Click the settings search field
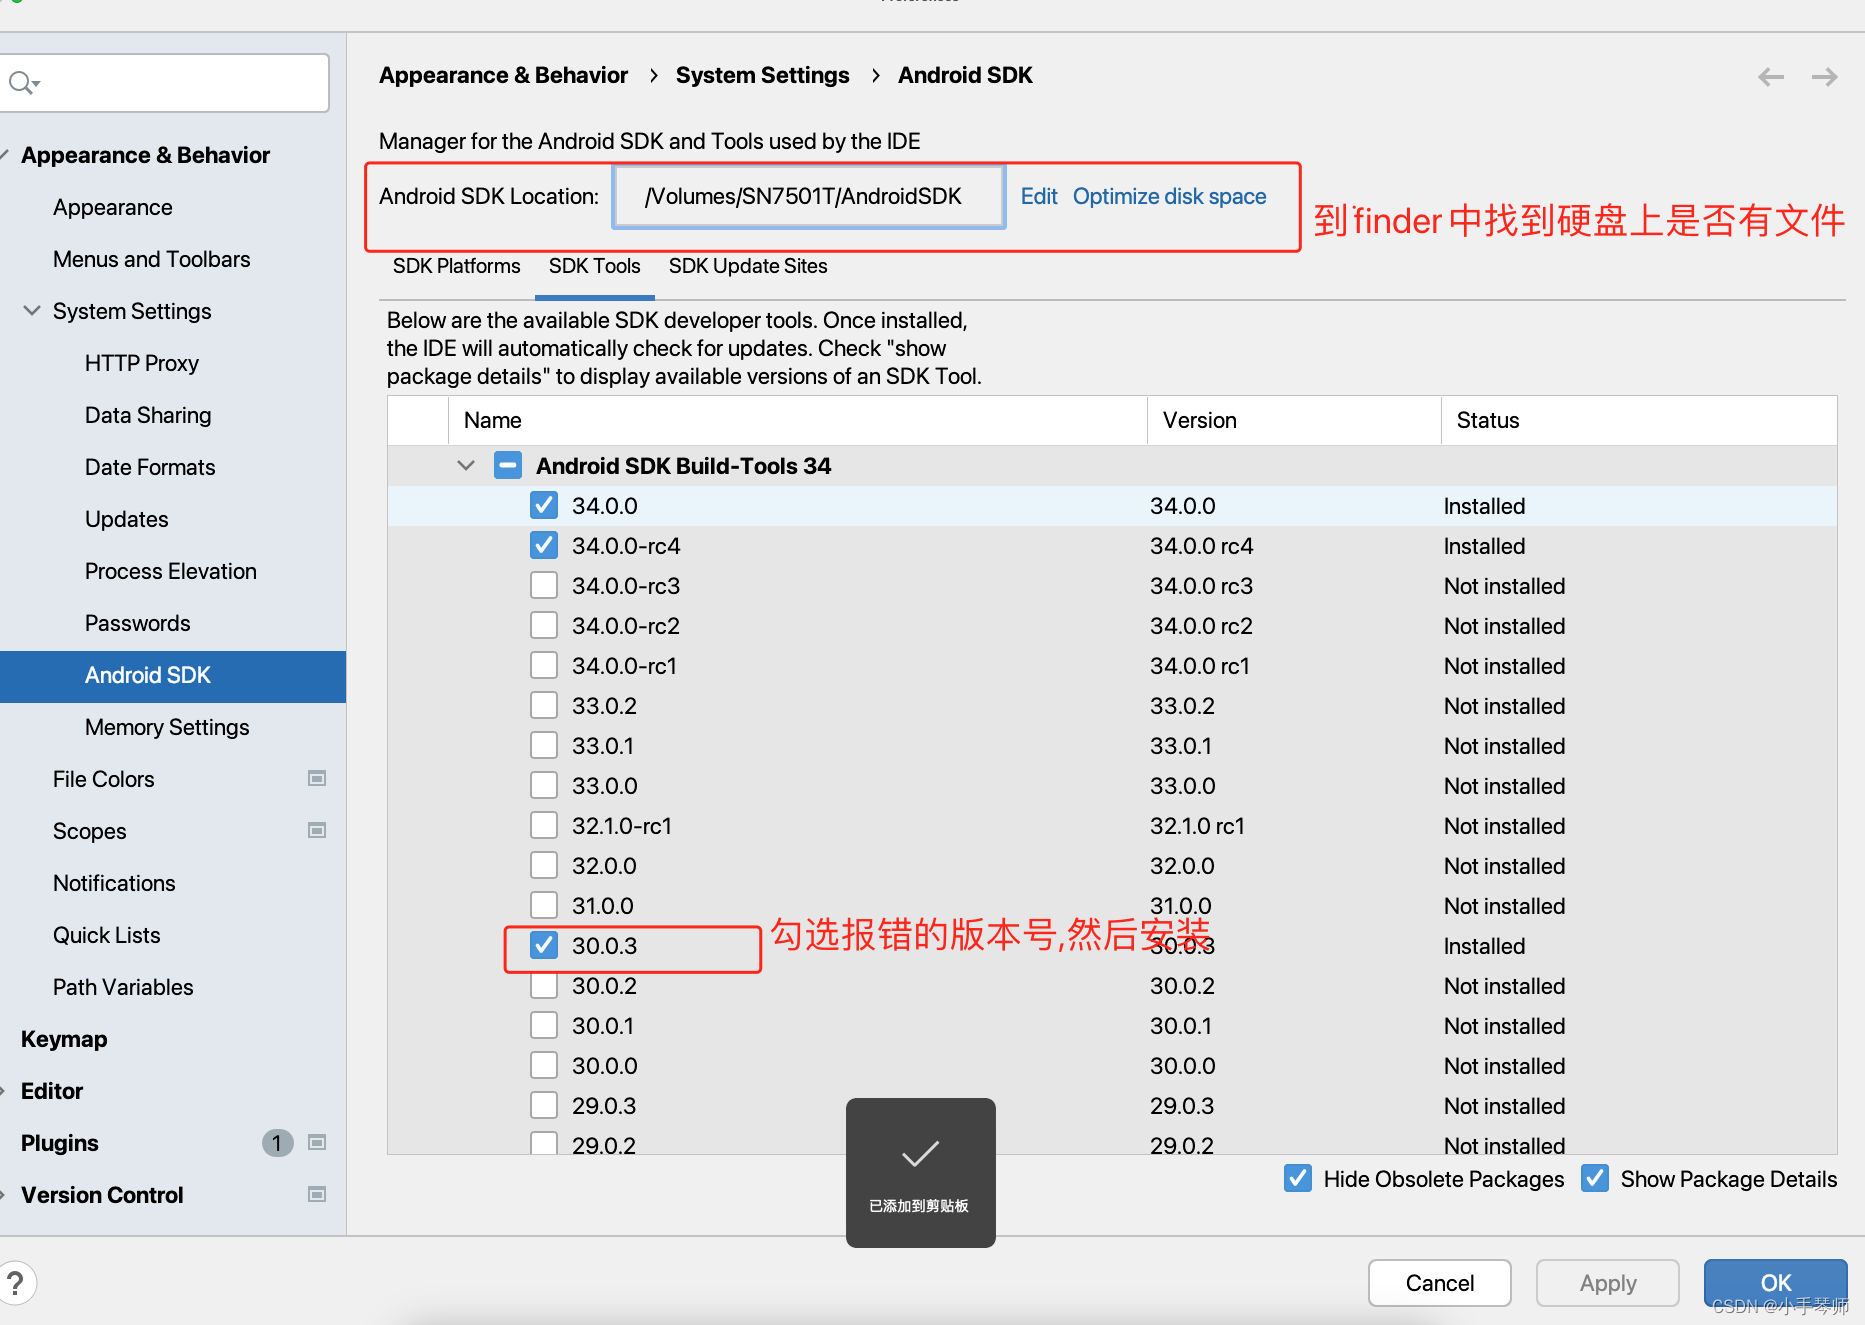The height and width of the screenshot is (1325, 1865). 165,83
